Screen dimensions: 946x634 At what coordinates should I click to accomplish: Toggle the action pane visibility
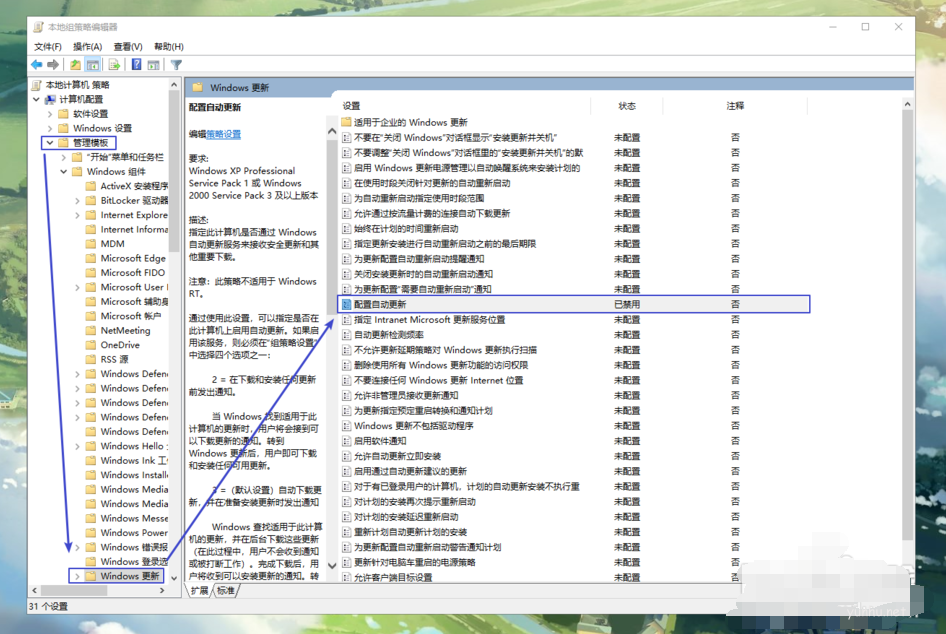click(153, 64)
